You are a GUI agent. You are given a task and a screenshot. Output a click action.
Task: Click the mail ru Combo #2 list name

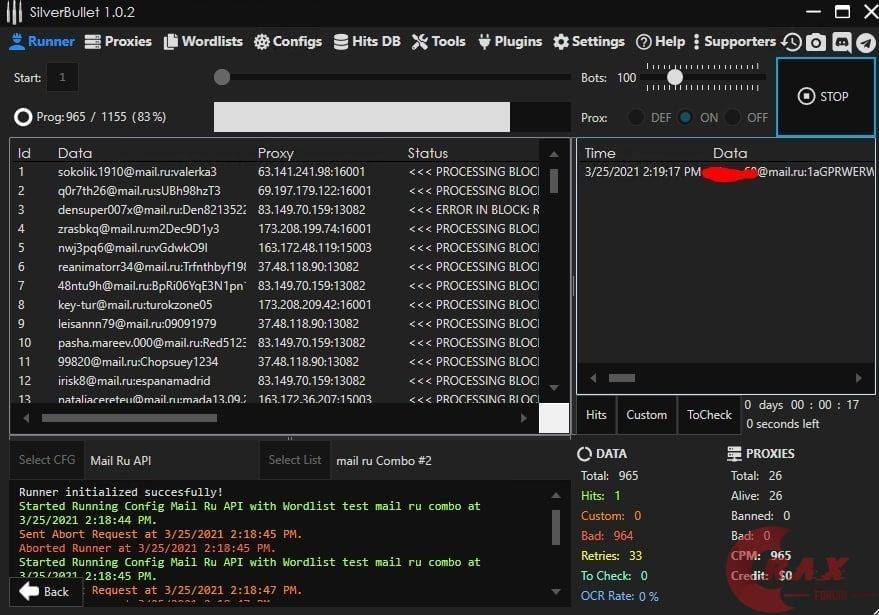(x=384, y=461)
